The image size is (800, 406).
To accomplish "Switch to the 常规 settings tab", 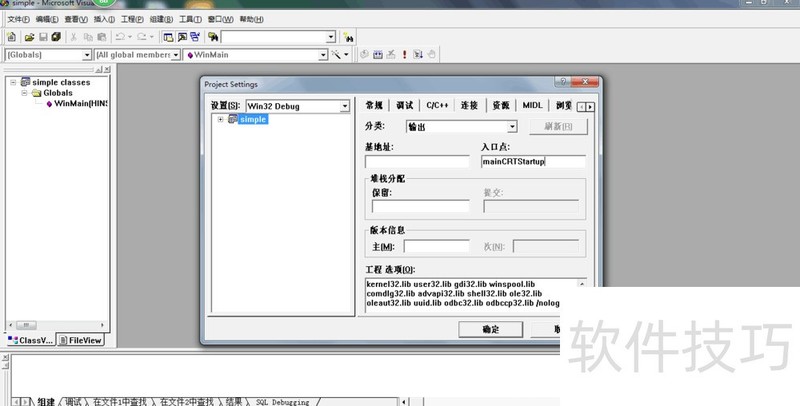I will tap(374, 105).
